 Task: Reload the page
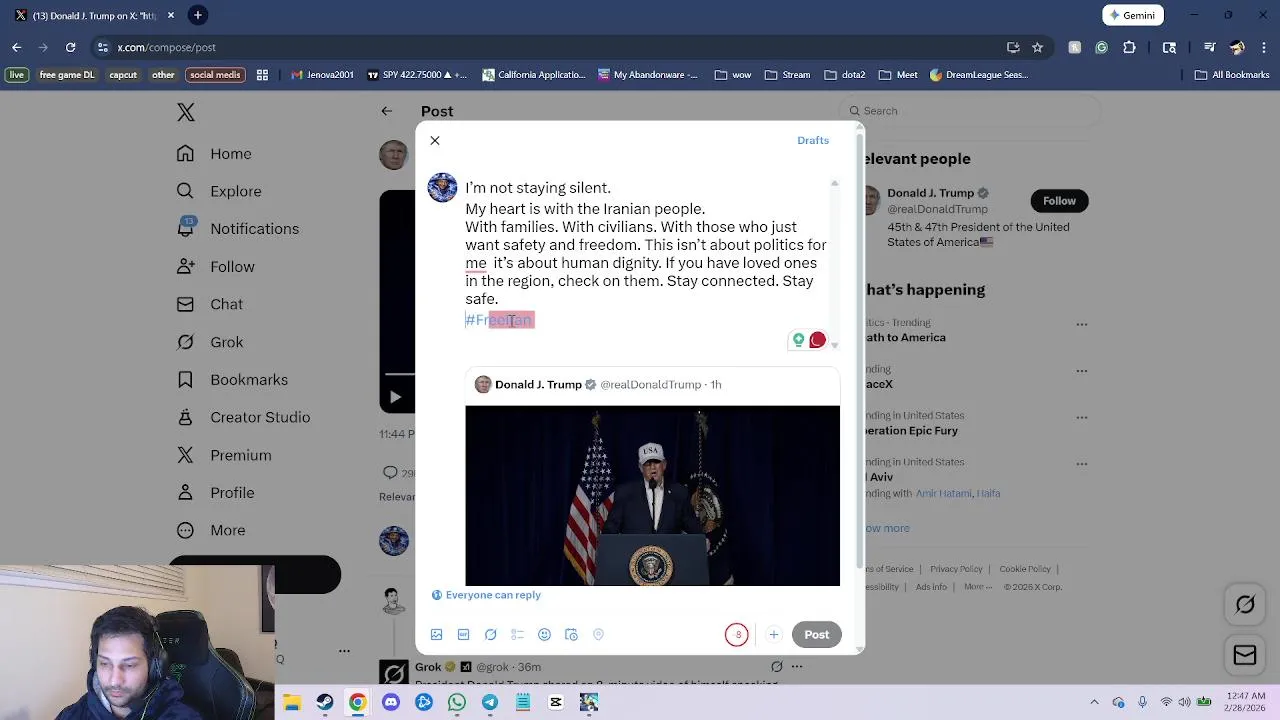coord(70,47)
